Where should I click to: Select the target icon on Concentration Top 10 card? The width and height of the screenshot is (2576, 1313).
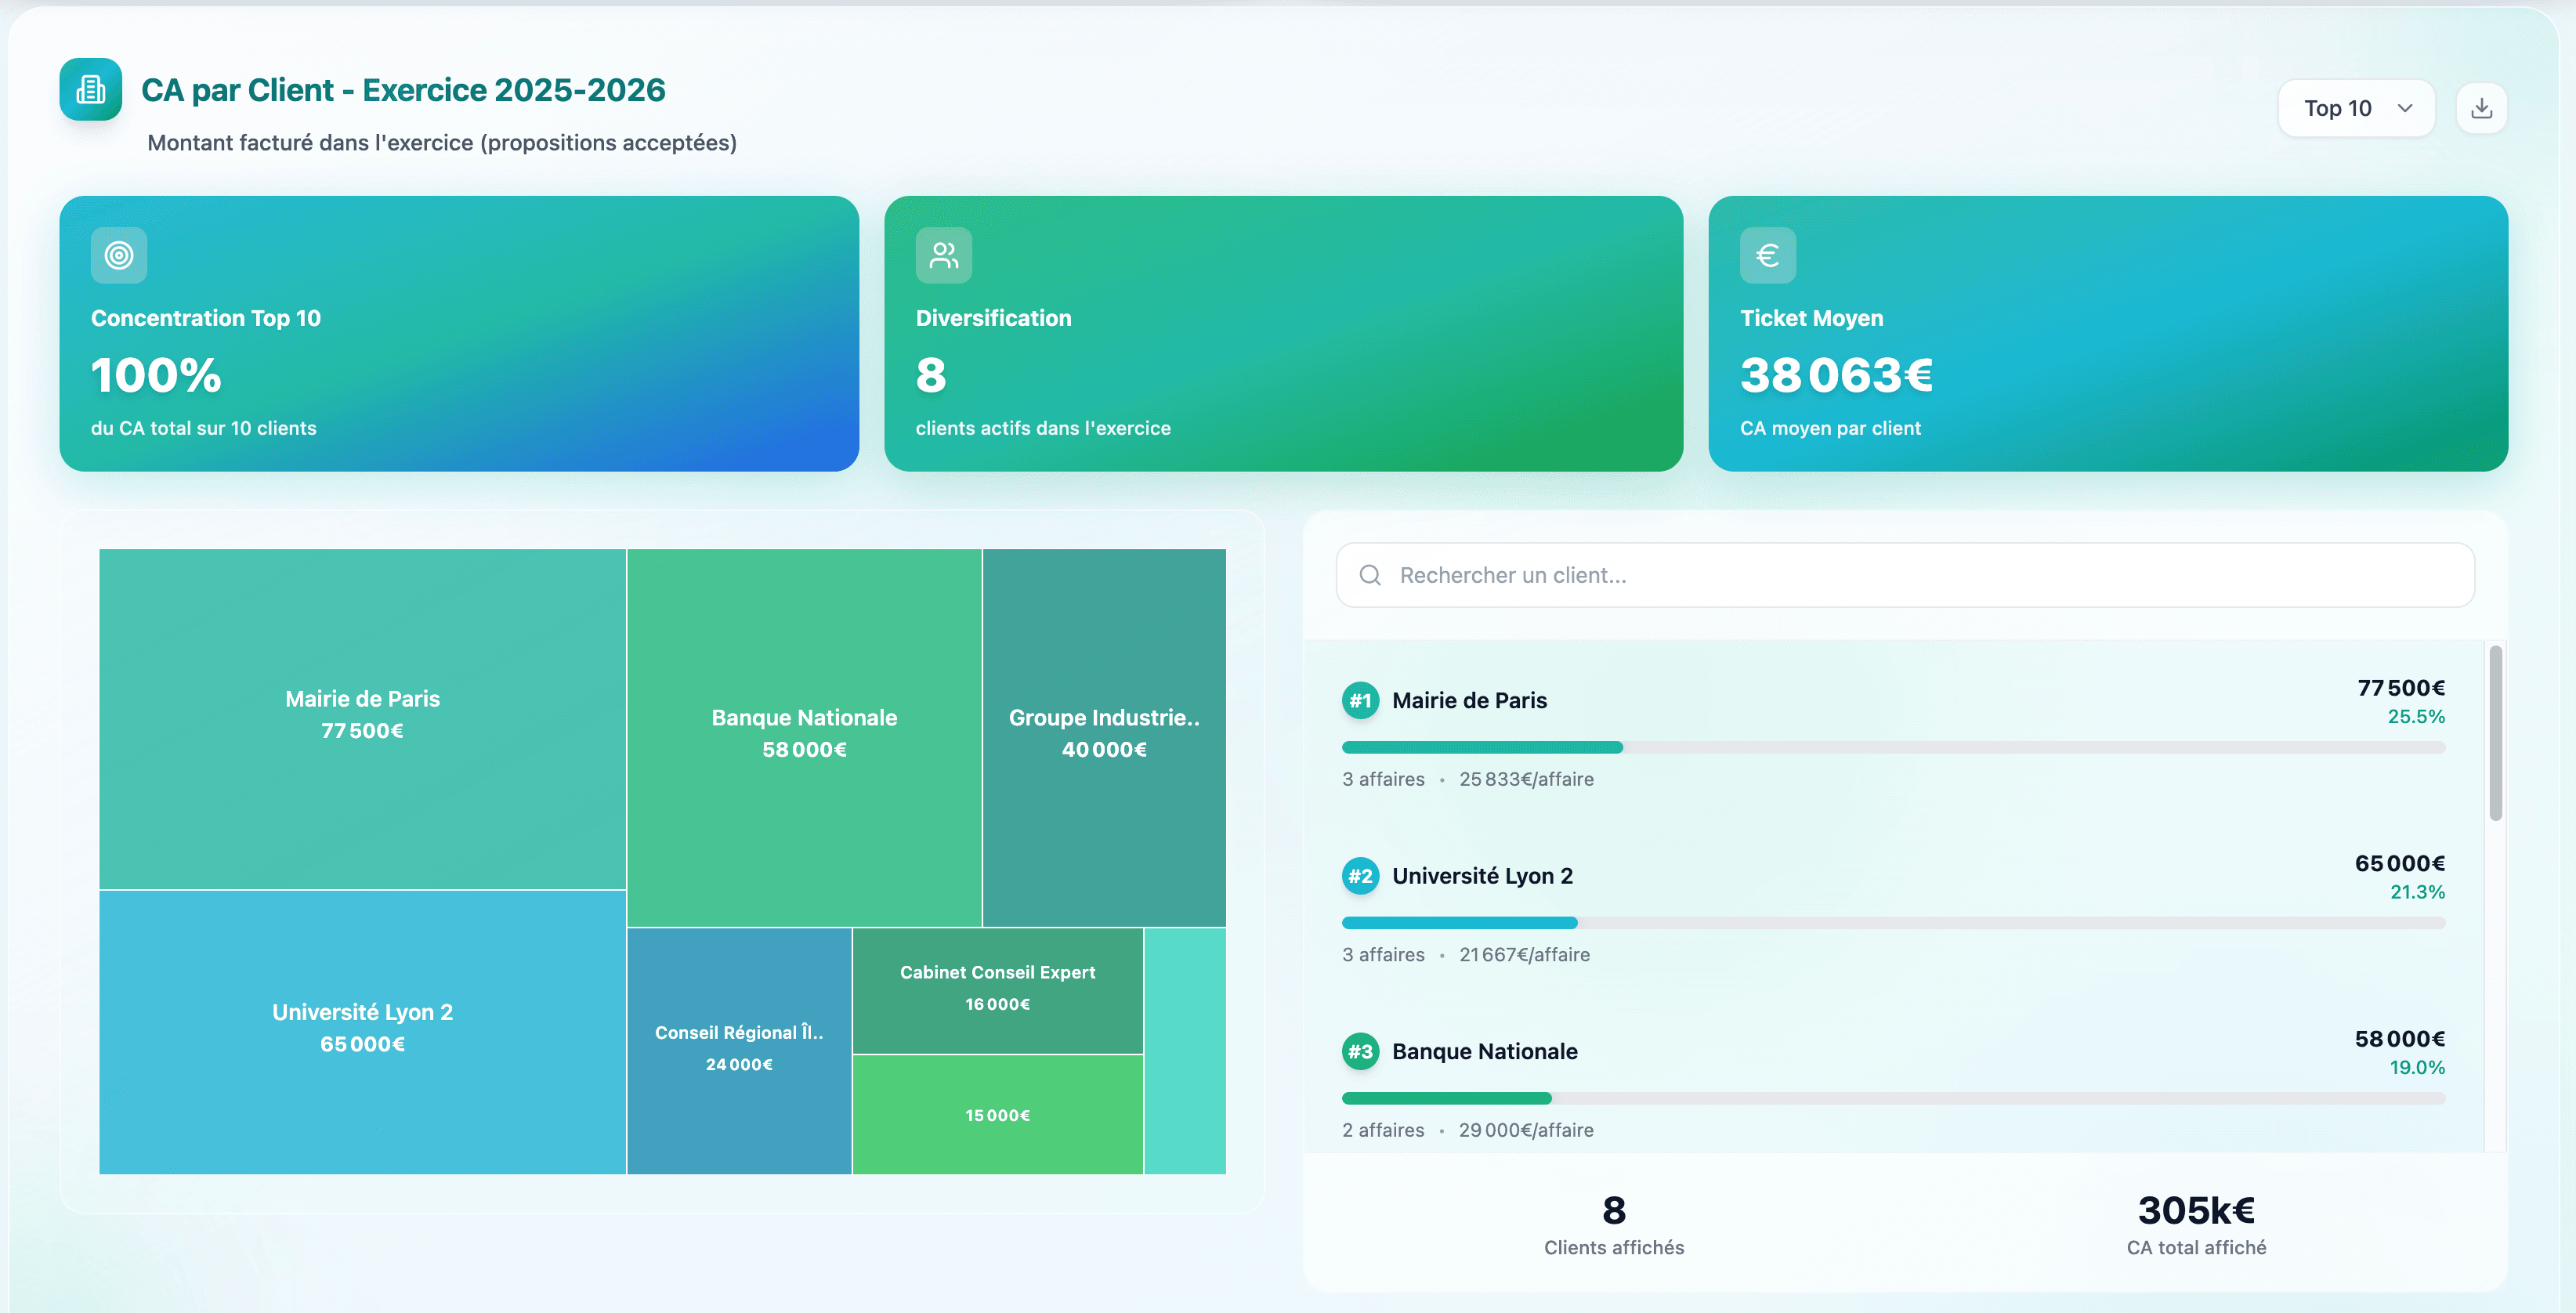coord(118,255)
